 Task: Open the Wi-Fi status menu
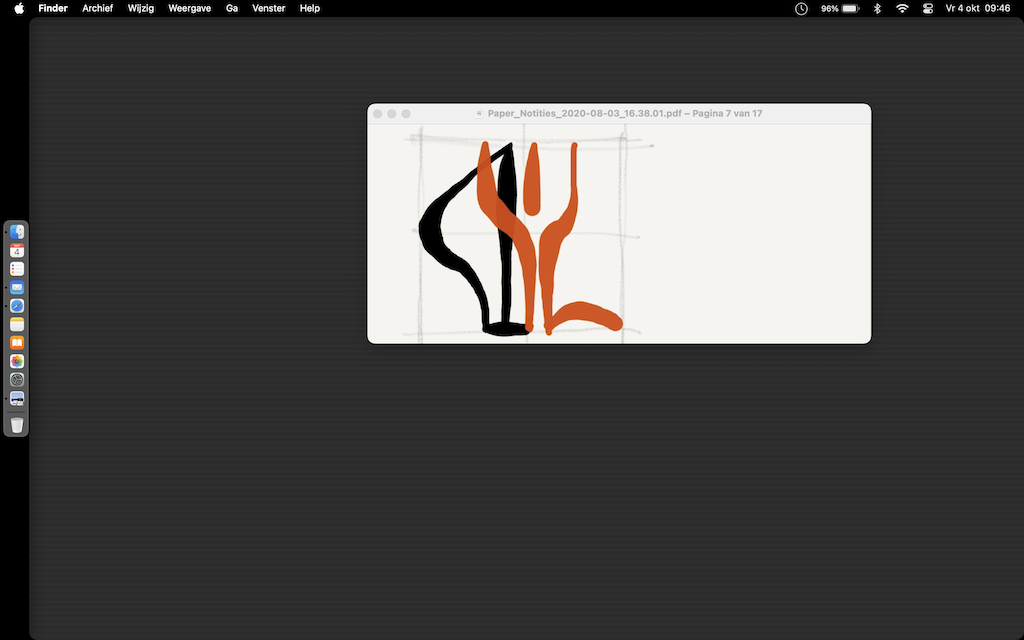pyautogui.click(x=902, y=8)
